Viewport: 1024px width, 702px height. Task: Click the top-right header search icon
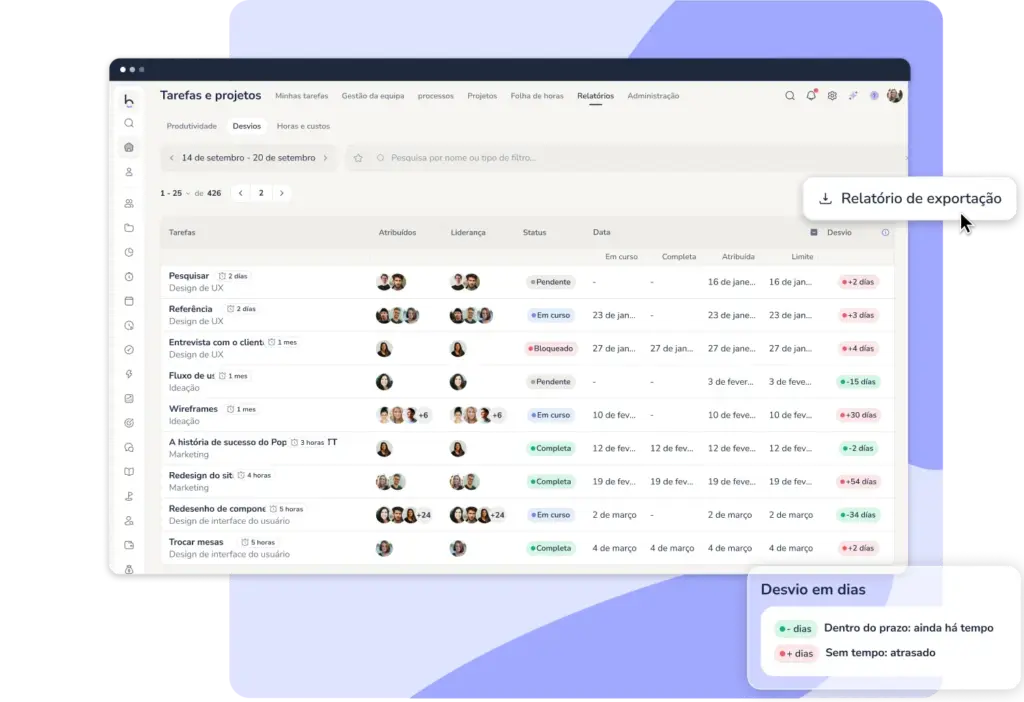(x=790, y=96)
